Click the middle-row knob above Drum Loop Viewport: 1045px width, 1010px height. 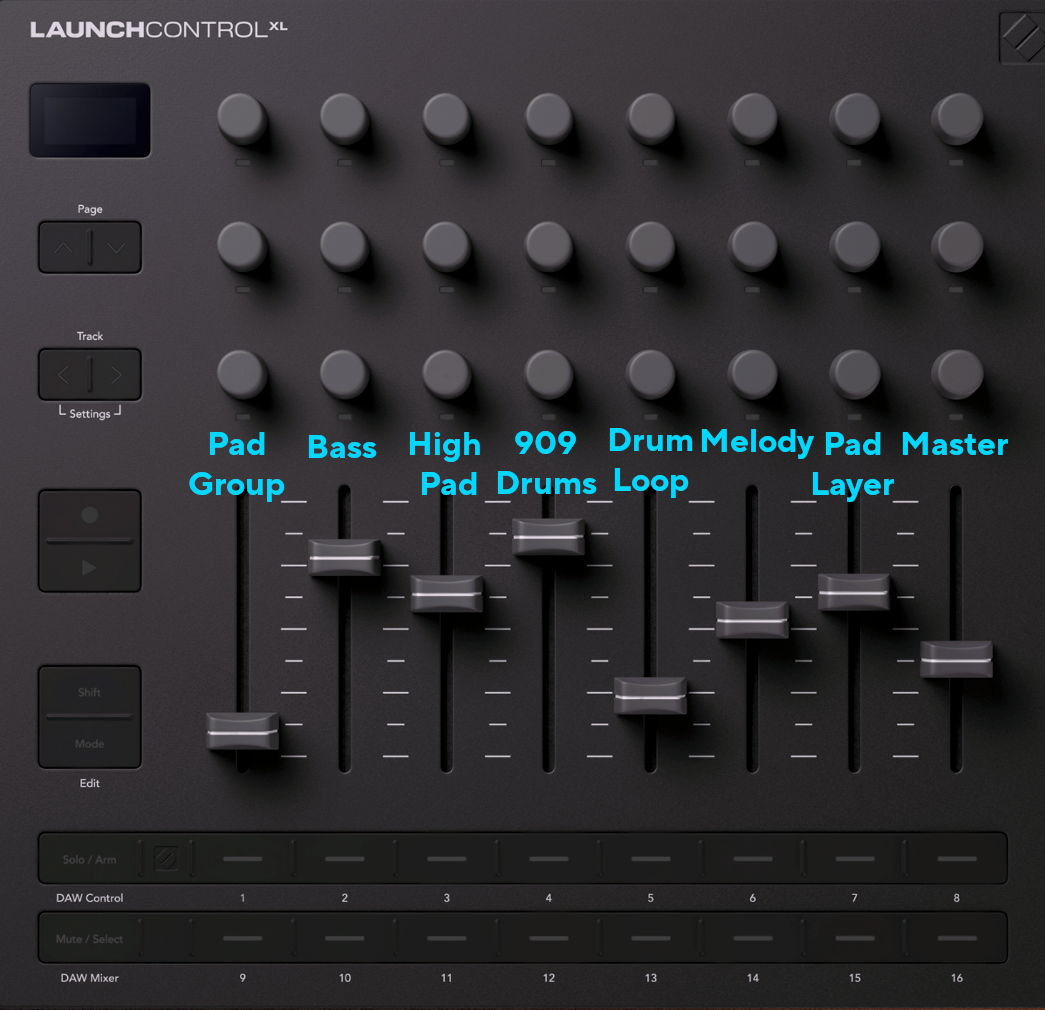tap(651, 247)
